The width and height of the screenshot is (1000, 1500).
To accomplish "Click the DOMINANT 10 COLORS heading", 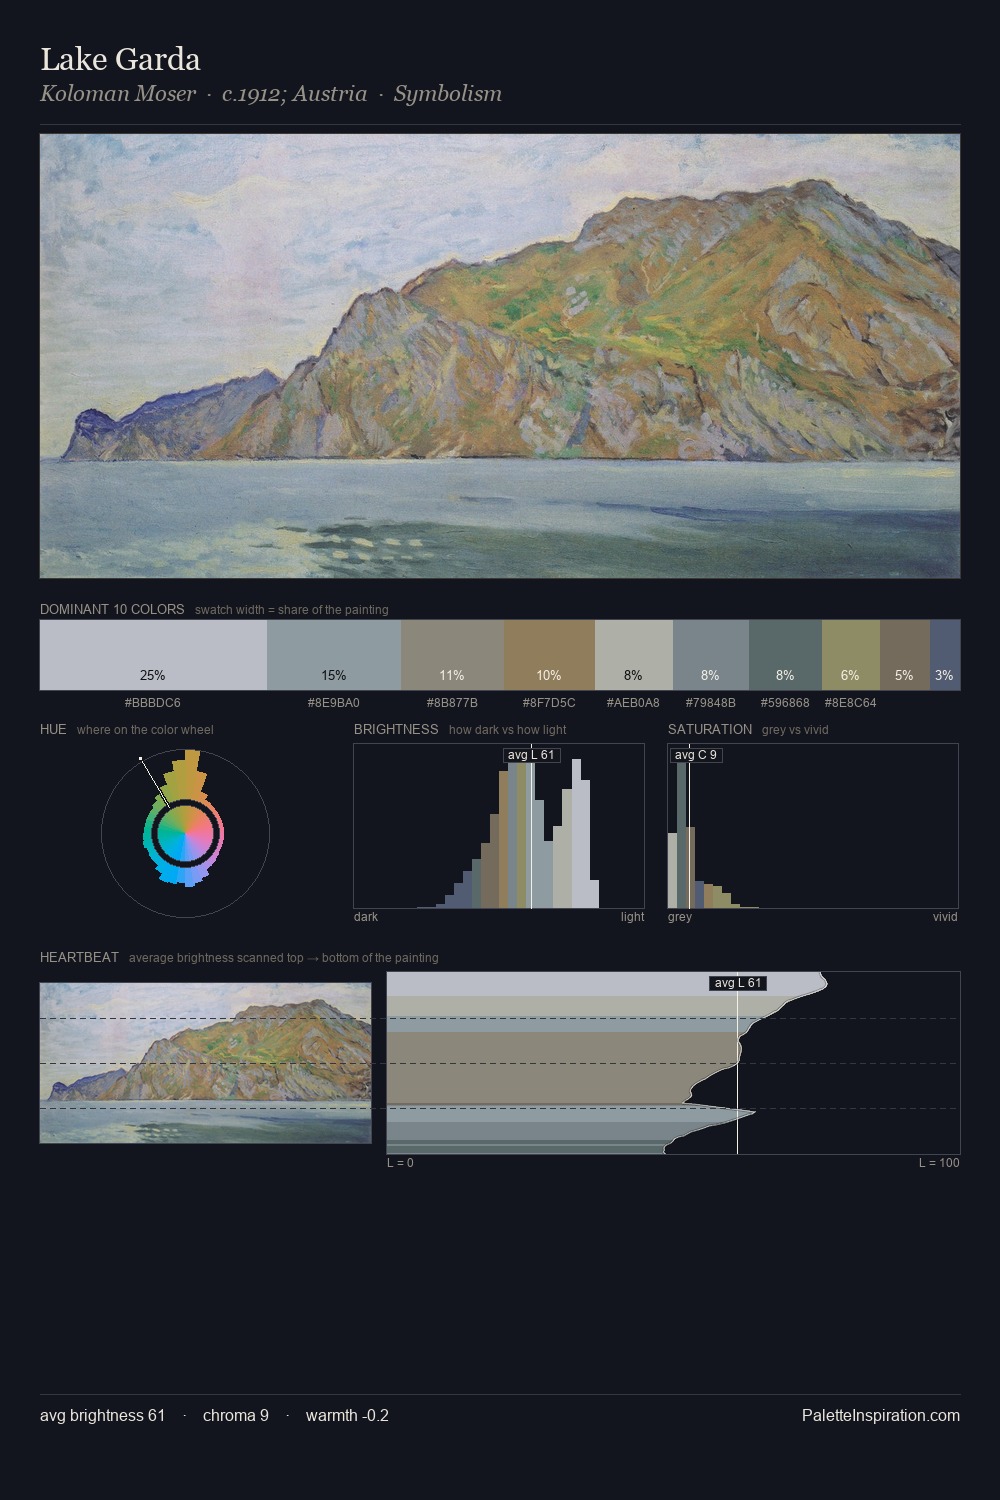I will [112, 609].
